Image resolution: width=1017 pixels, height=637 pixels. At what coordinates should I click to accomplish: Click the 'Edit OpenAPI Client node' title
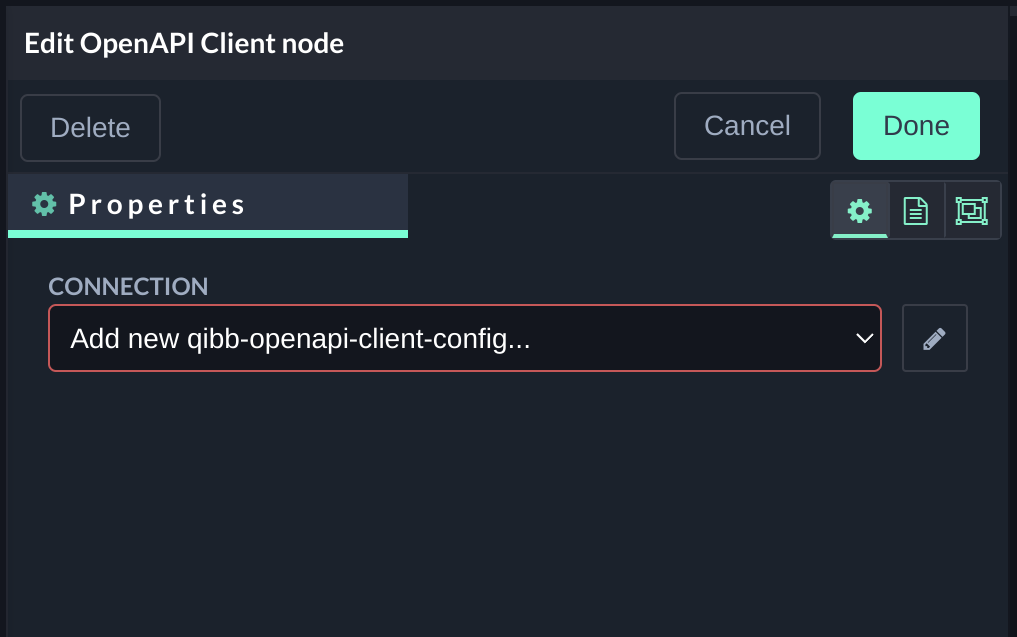(184, 43)
